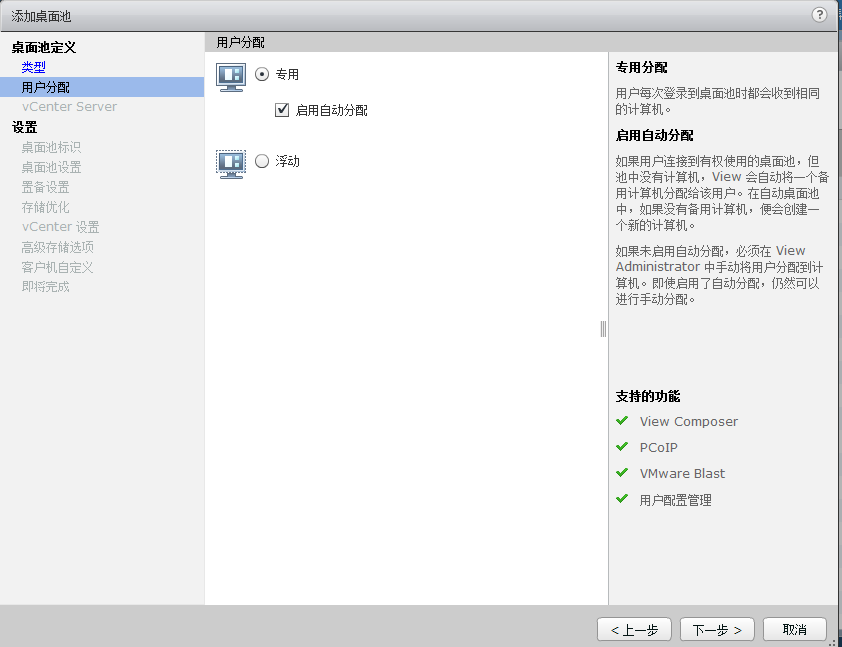
Task: Click the 桌面池设置 step
Action: [x=51, y=167]
